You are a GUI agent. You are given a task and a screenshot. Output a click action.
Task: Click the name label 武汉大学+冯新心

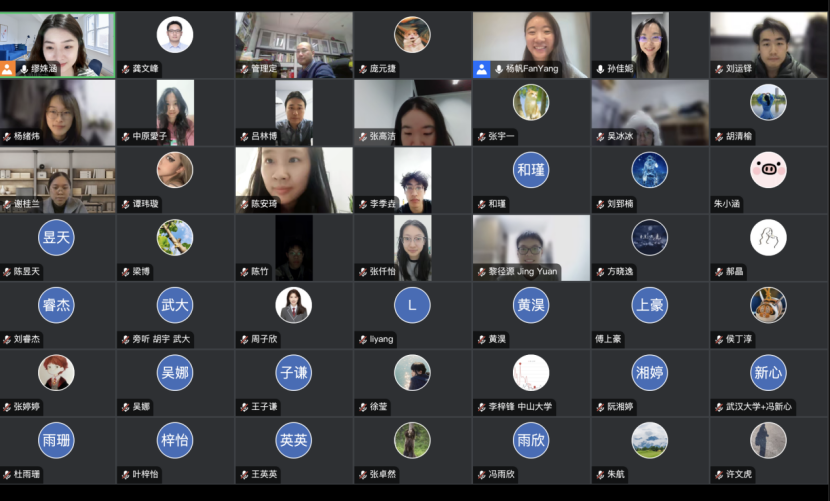[x=759, y=407]
